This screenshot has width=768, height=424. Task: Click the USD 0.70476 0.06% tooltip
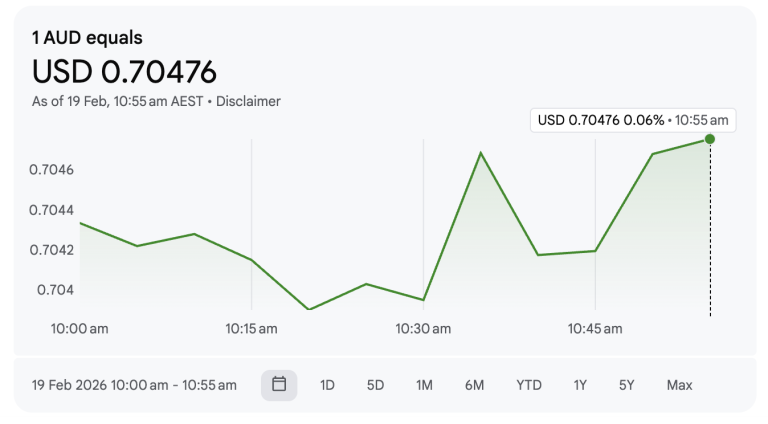pyautogui.click(x=634, y=120)
